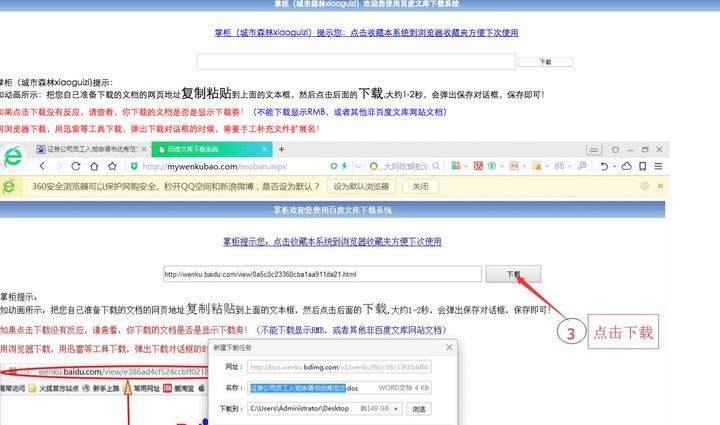Click the green circular icon left of lightning bolt
Viewport: 720px width, 425px height.
point(334,166)
